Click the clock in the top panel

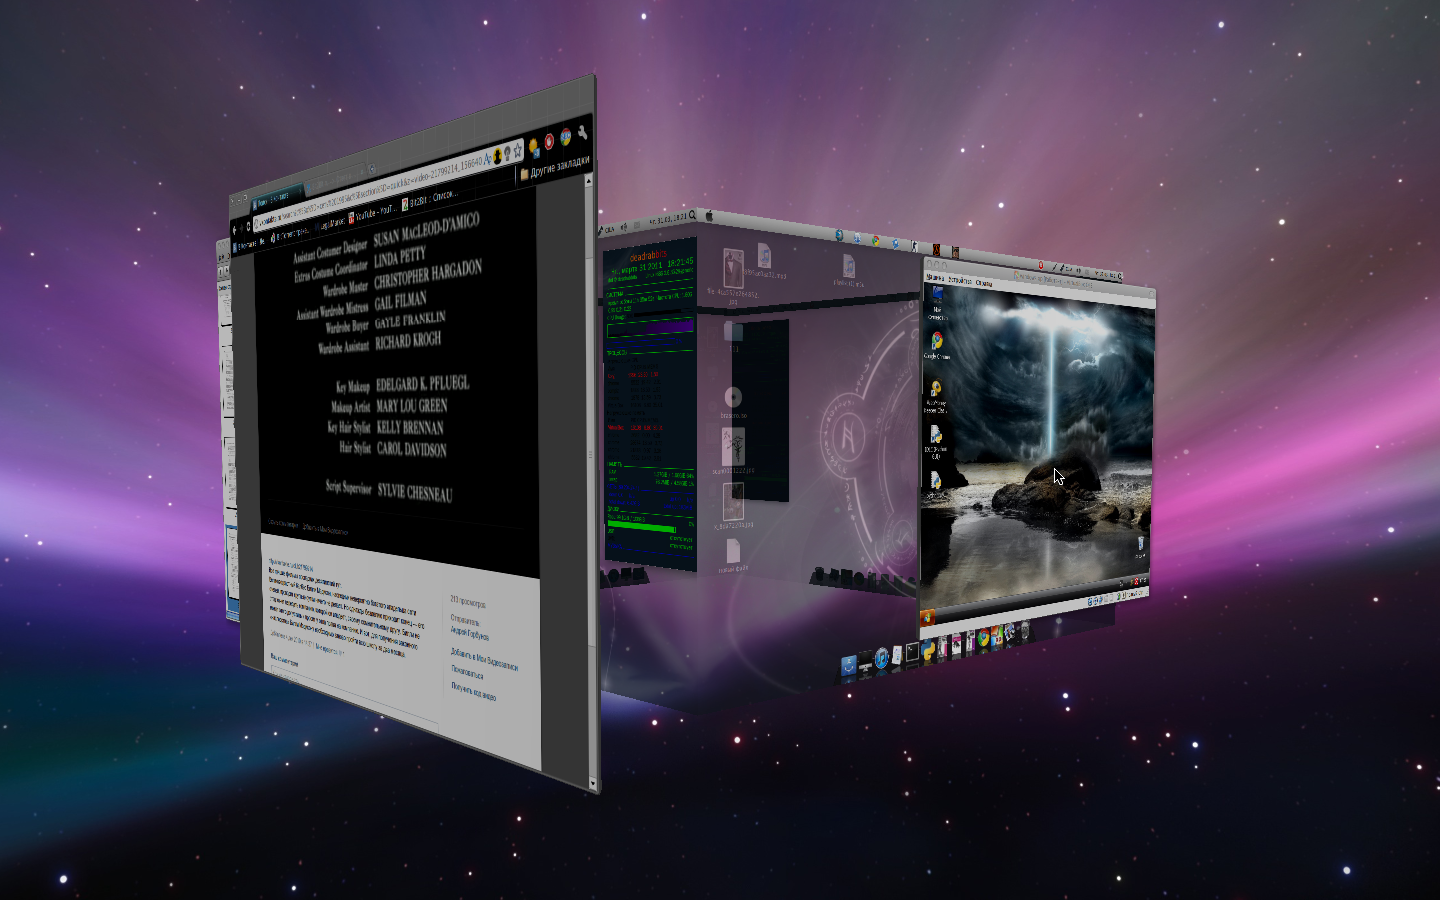(x=670, y=217)
